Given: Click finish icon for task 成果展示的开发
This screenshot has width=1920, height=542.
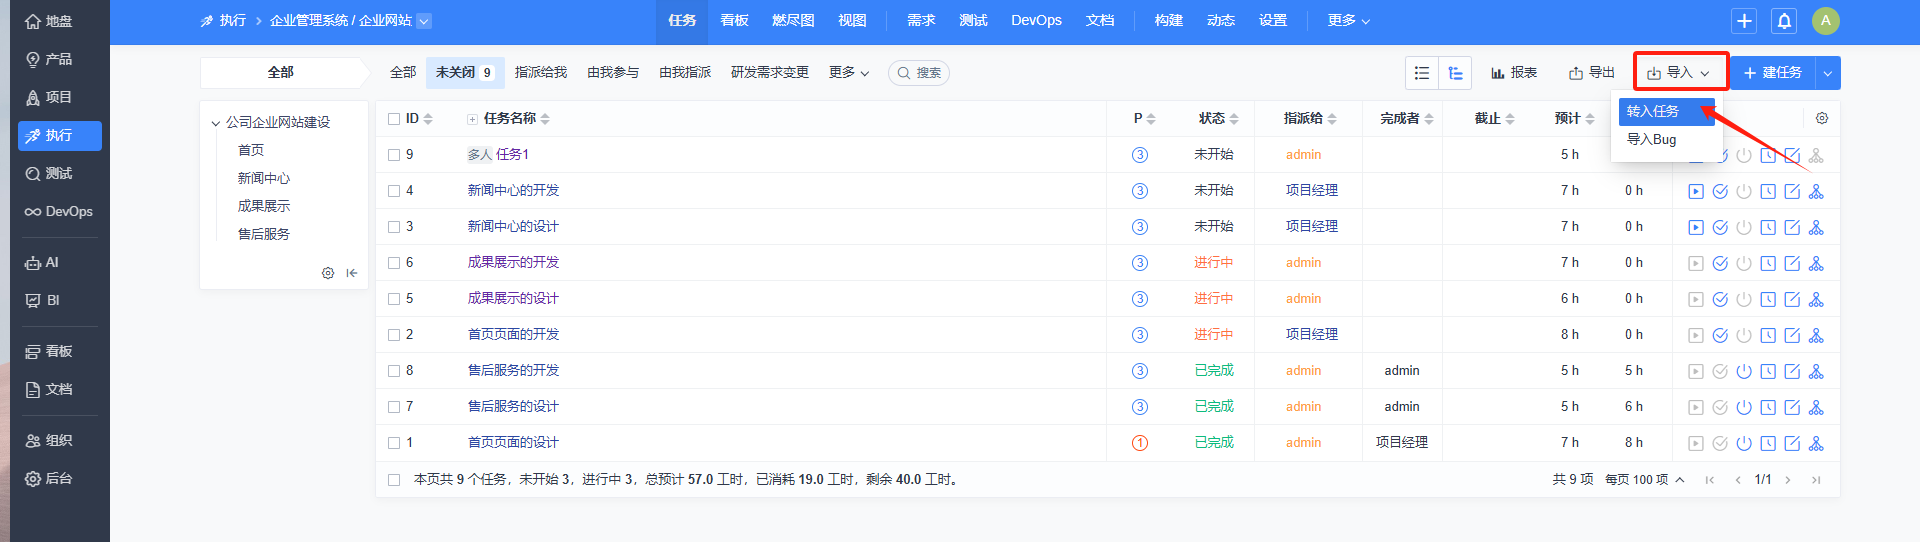Looking at the screenshot, I should [1720, 263].
